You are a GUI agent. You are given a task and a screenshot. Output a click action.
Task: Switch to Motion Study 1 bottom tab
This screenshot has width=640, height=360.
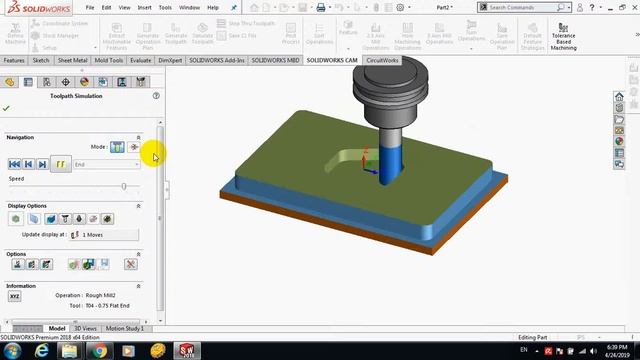click(x=124, y=329)
